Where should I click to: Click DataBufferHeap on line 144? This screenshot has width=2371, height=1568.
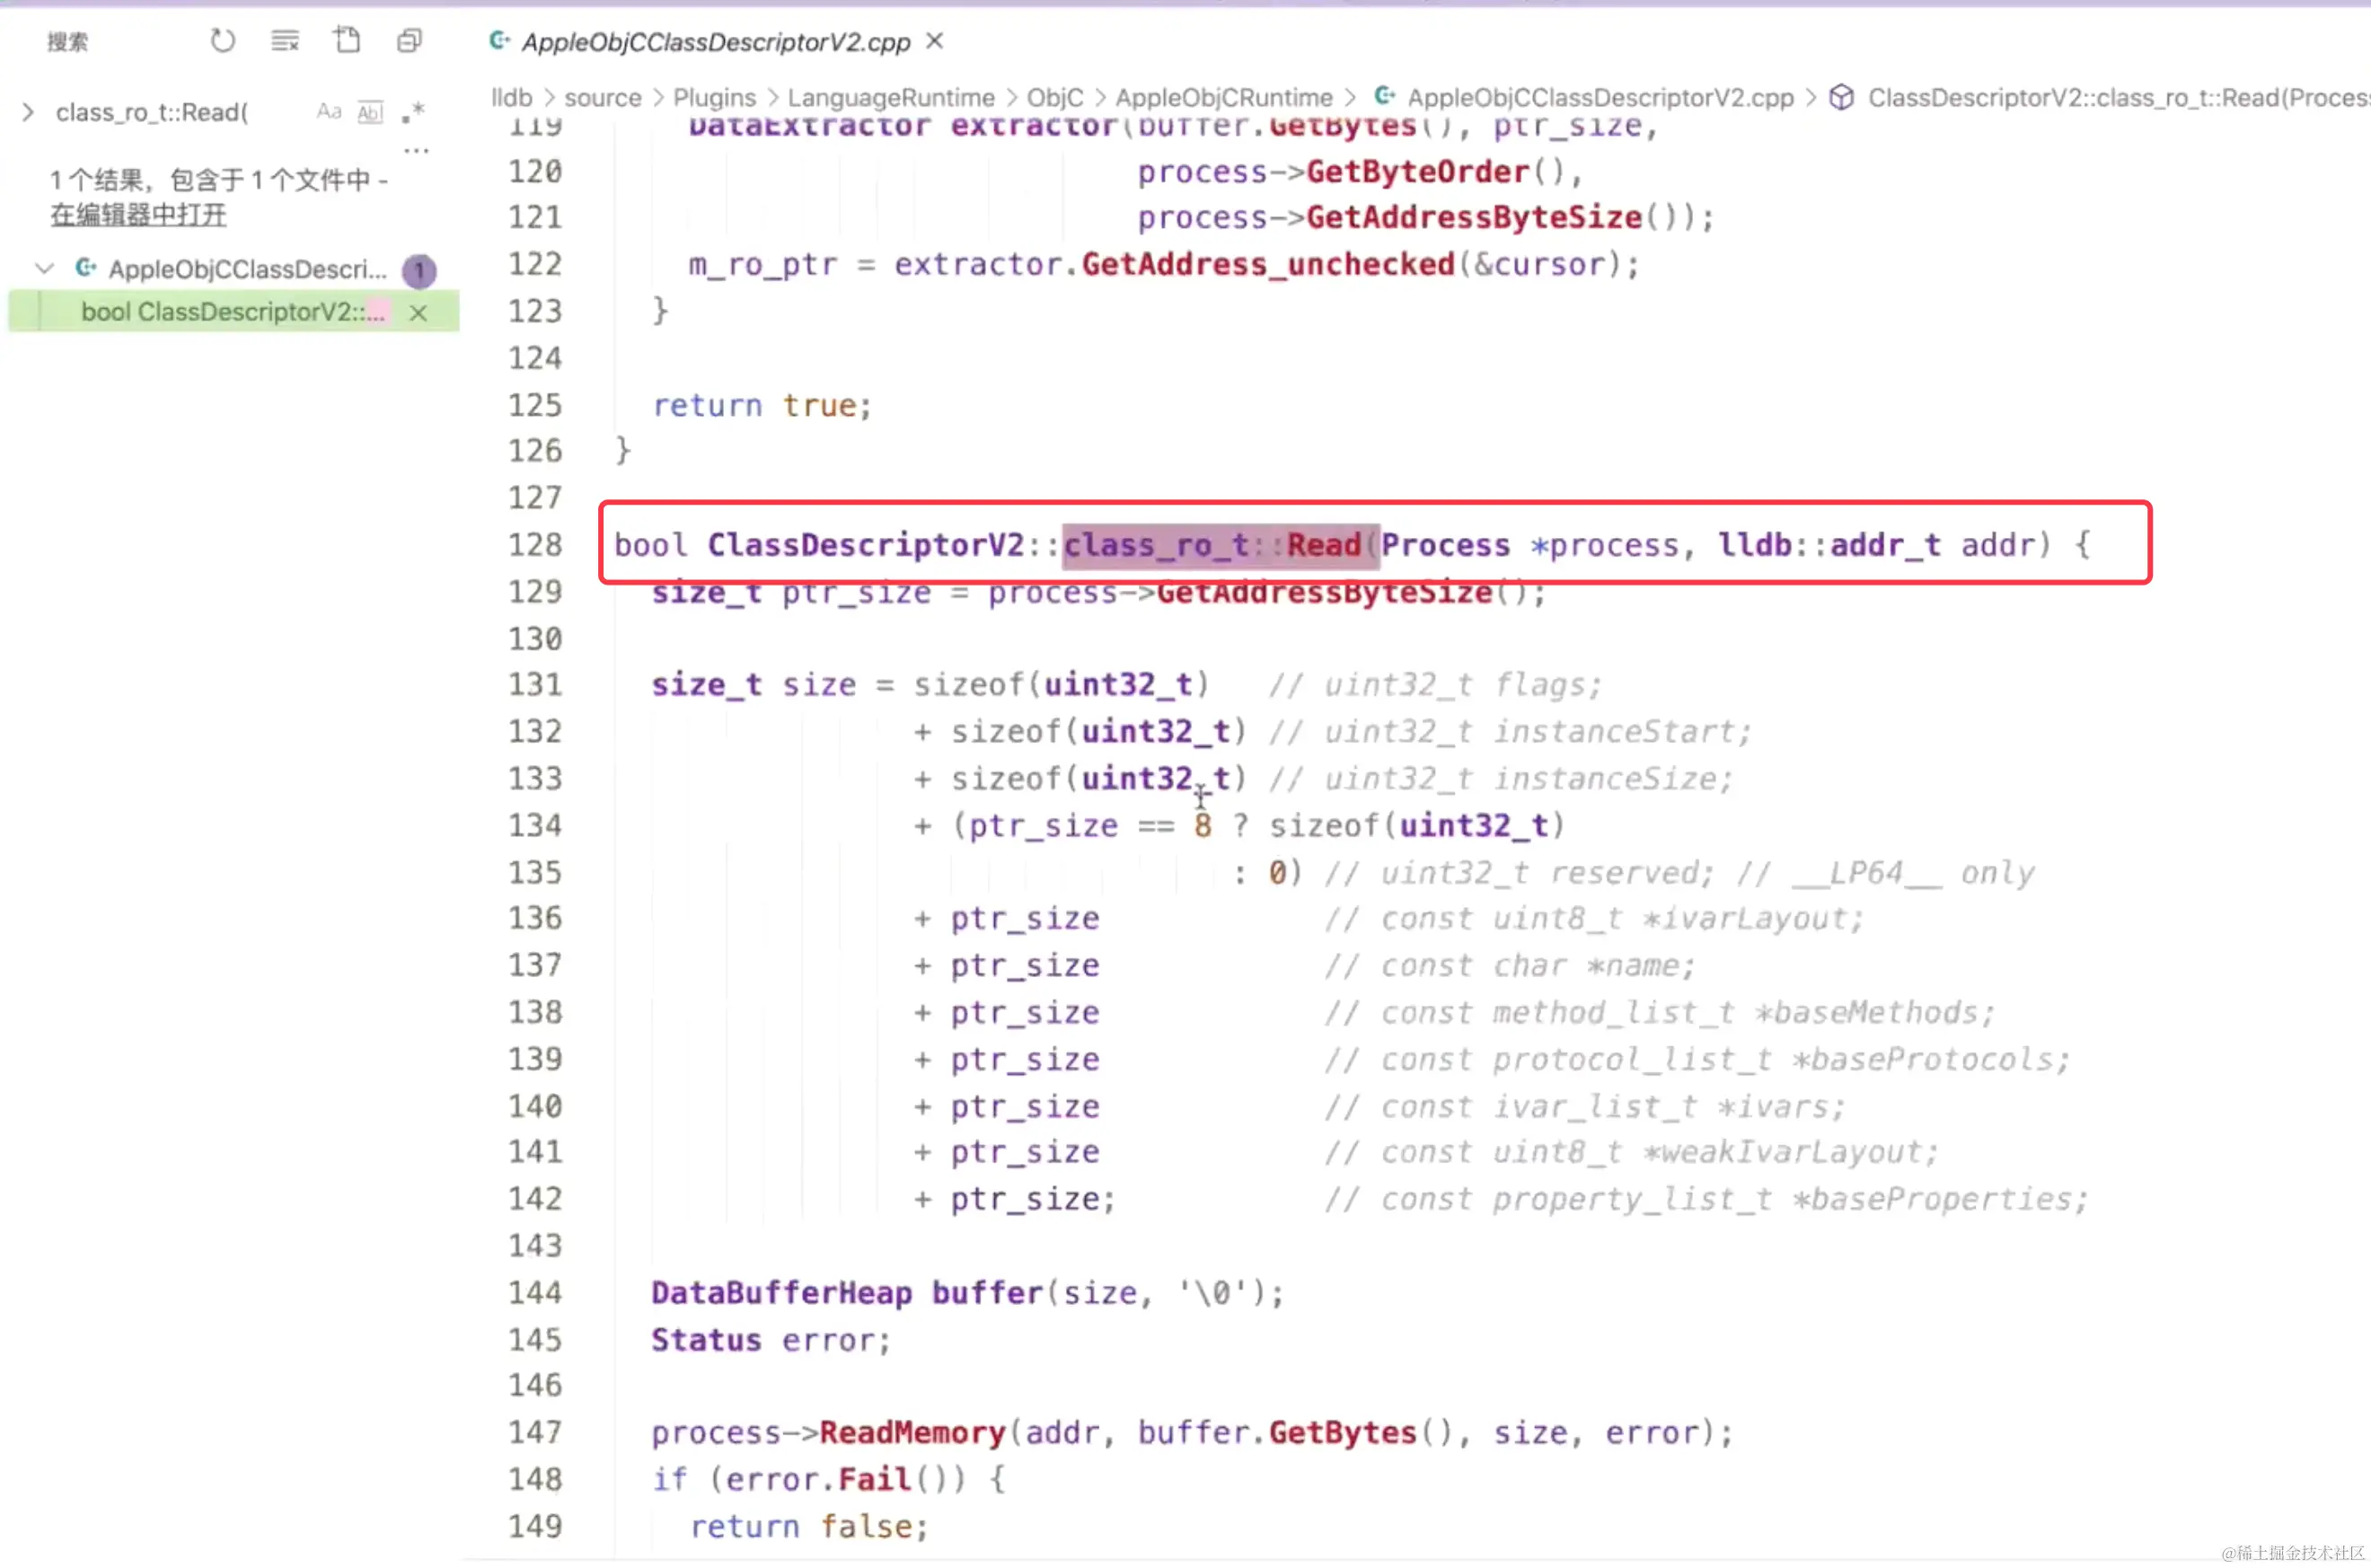click(x=781, y=1293)
